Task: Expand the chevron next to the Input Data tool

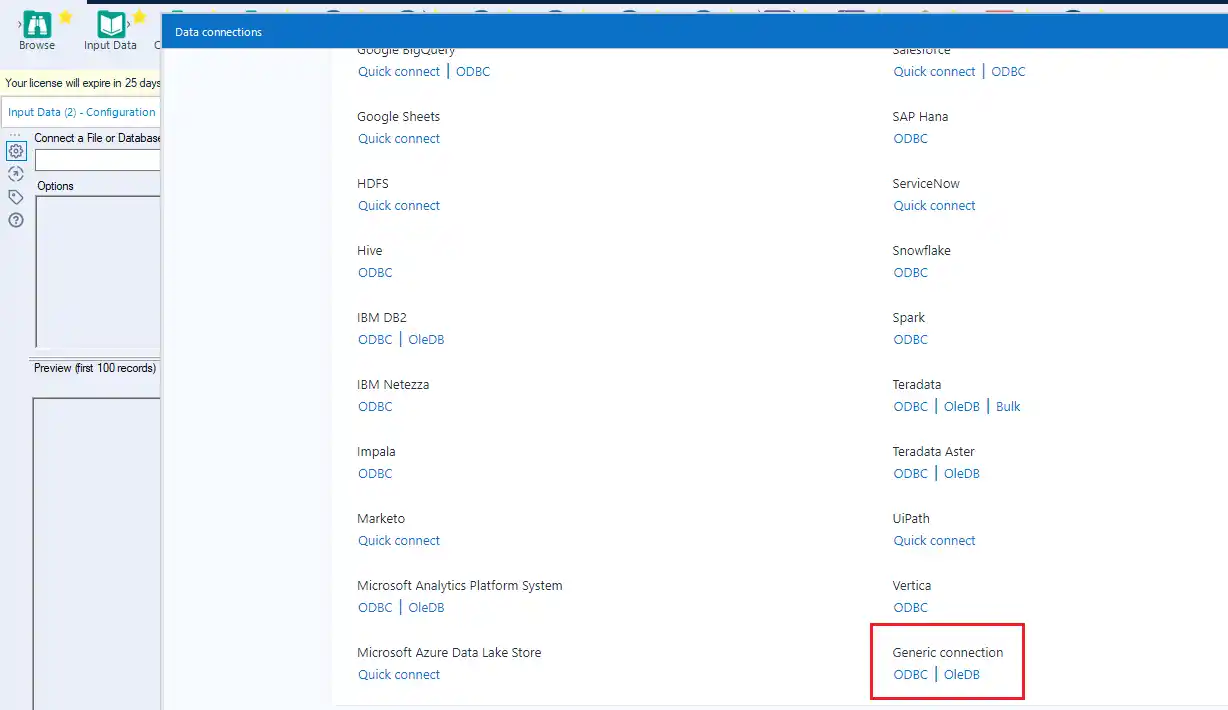Action: pos(131,24)
